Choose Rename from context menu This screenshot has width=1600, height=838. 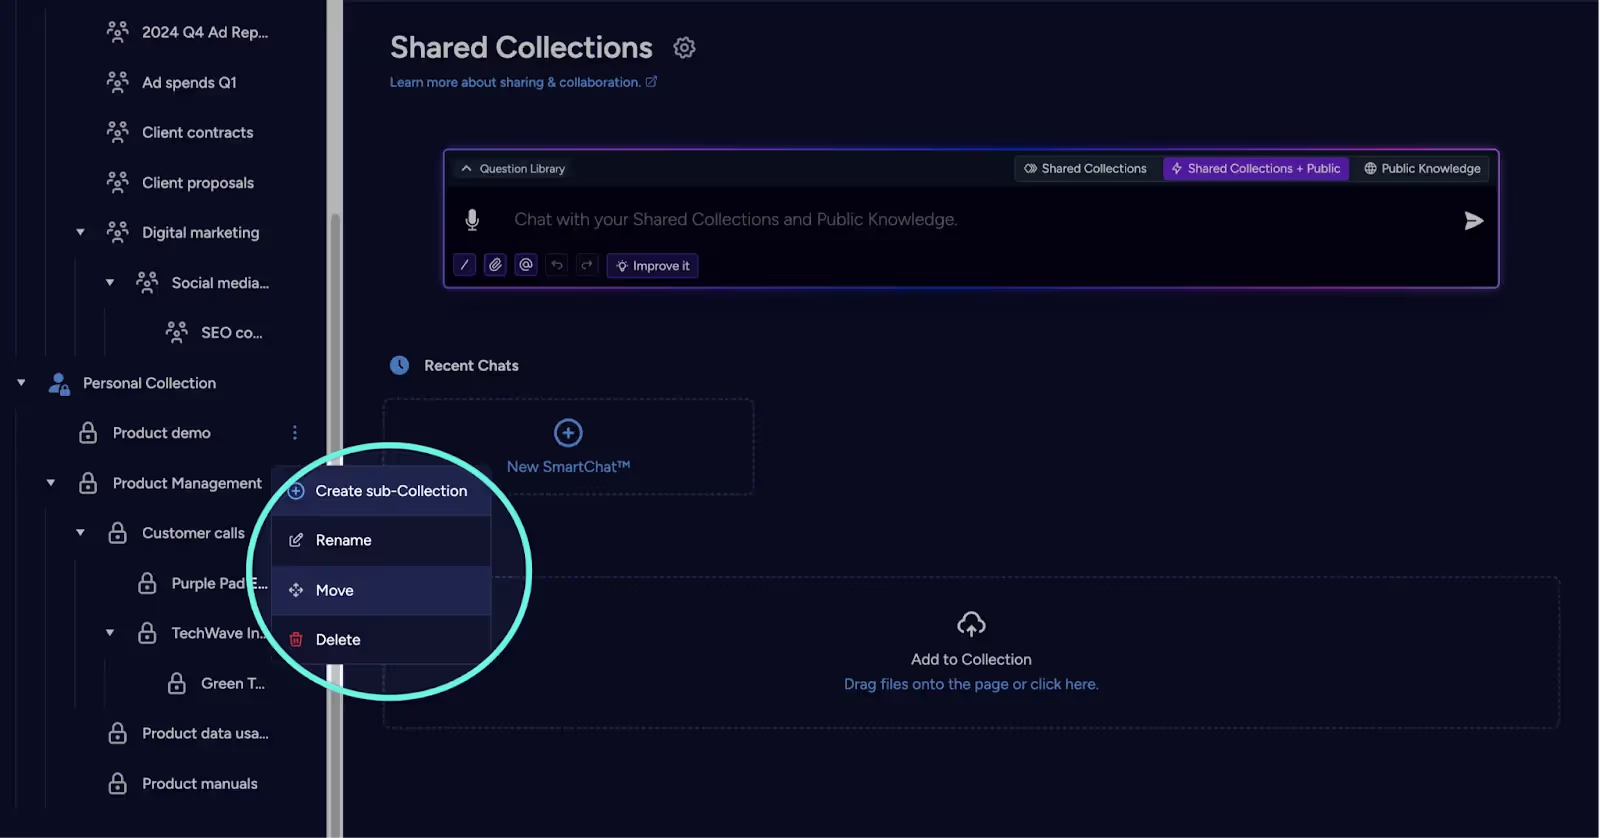point(381,540)
